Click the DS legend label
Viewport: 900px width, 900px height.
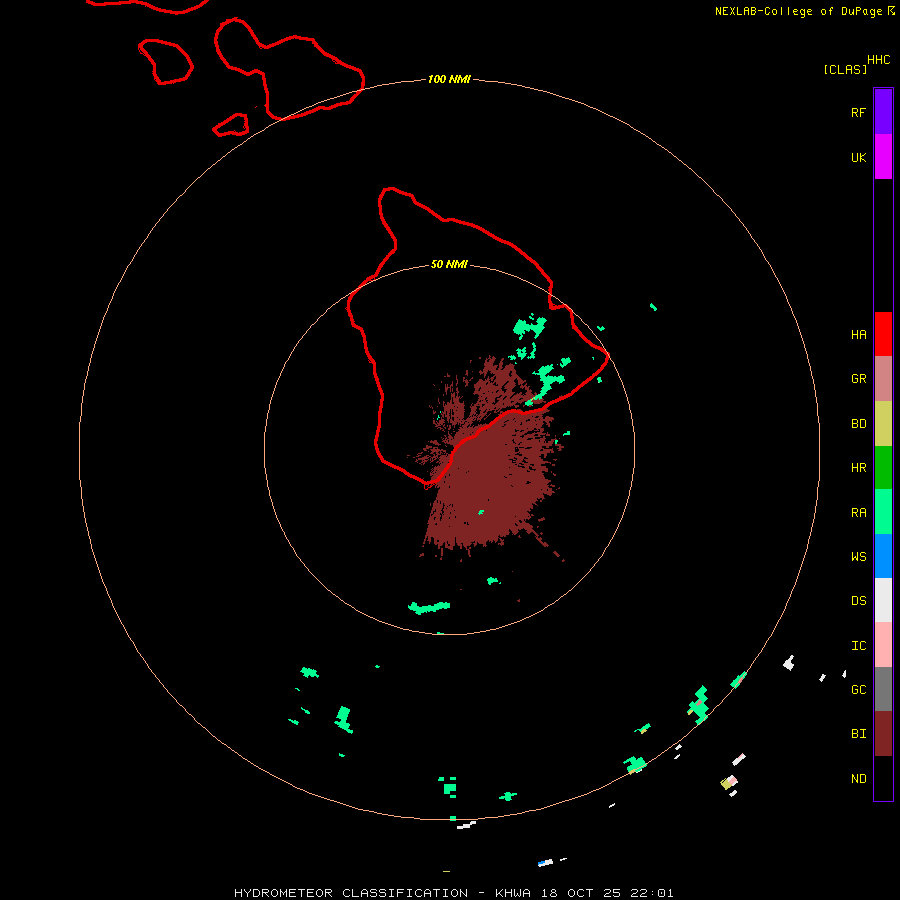pos(858,601)
